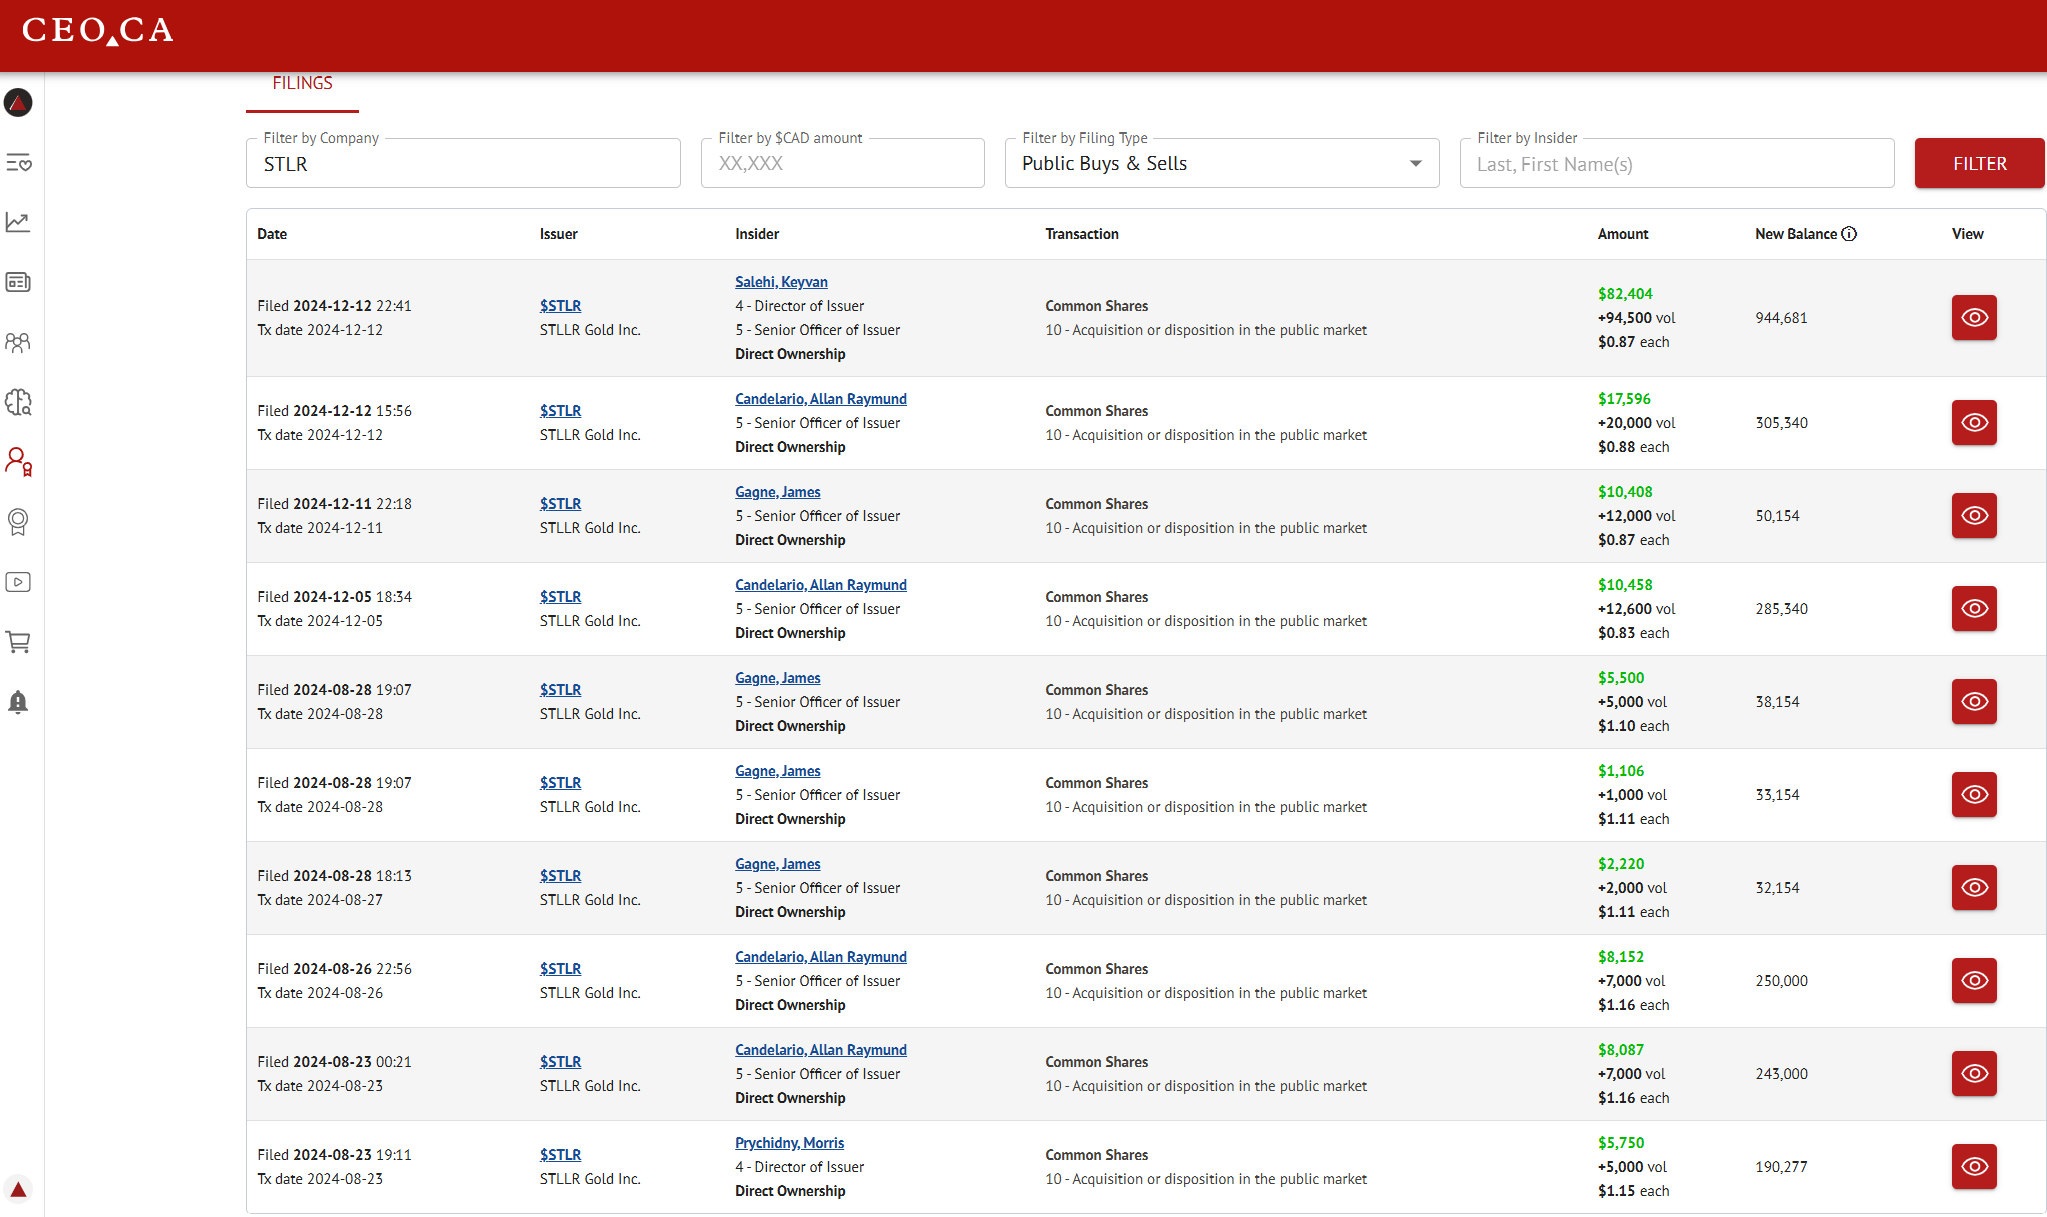The image size is (2047, 1217).
Task: Open the watchlist icon in sidebar
Action: (x=18, y=163)
